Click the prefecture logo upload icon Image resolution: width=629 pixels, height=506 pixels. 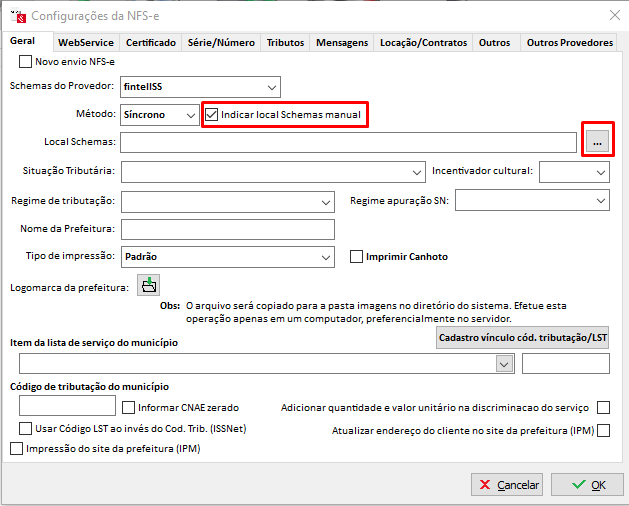[x=148, y=287]
